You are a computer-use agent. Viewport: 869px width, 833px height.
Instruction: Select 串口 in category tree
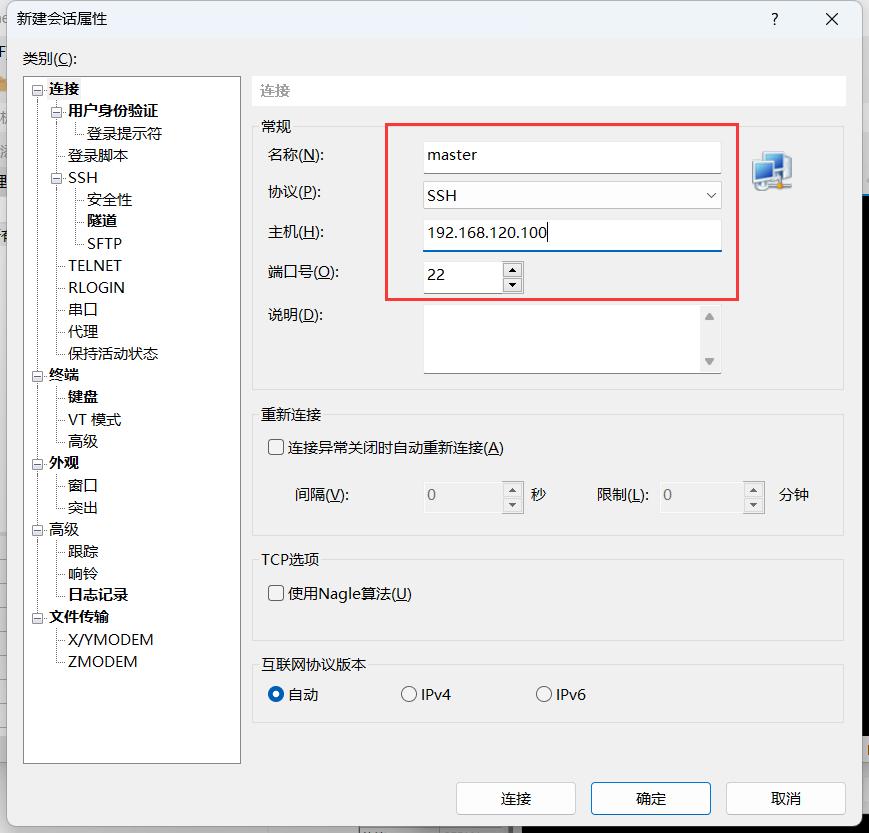83,309
